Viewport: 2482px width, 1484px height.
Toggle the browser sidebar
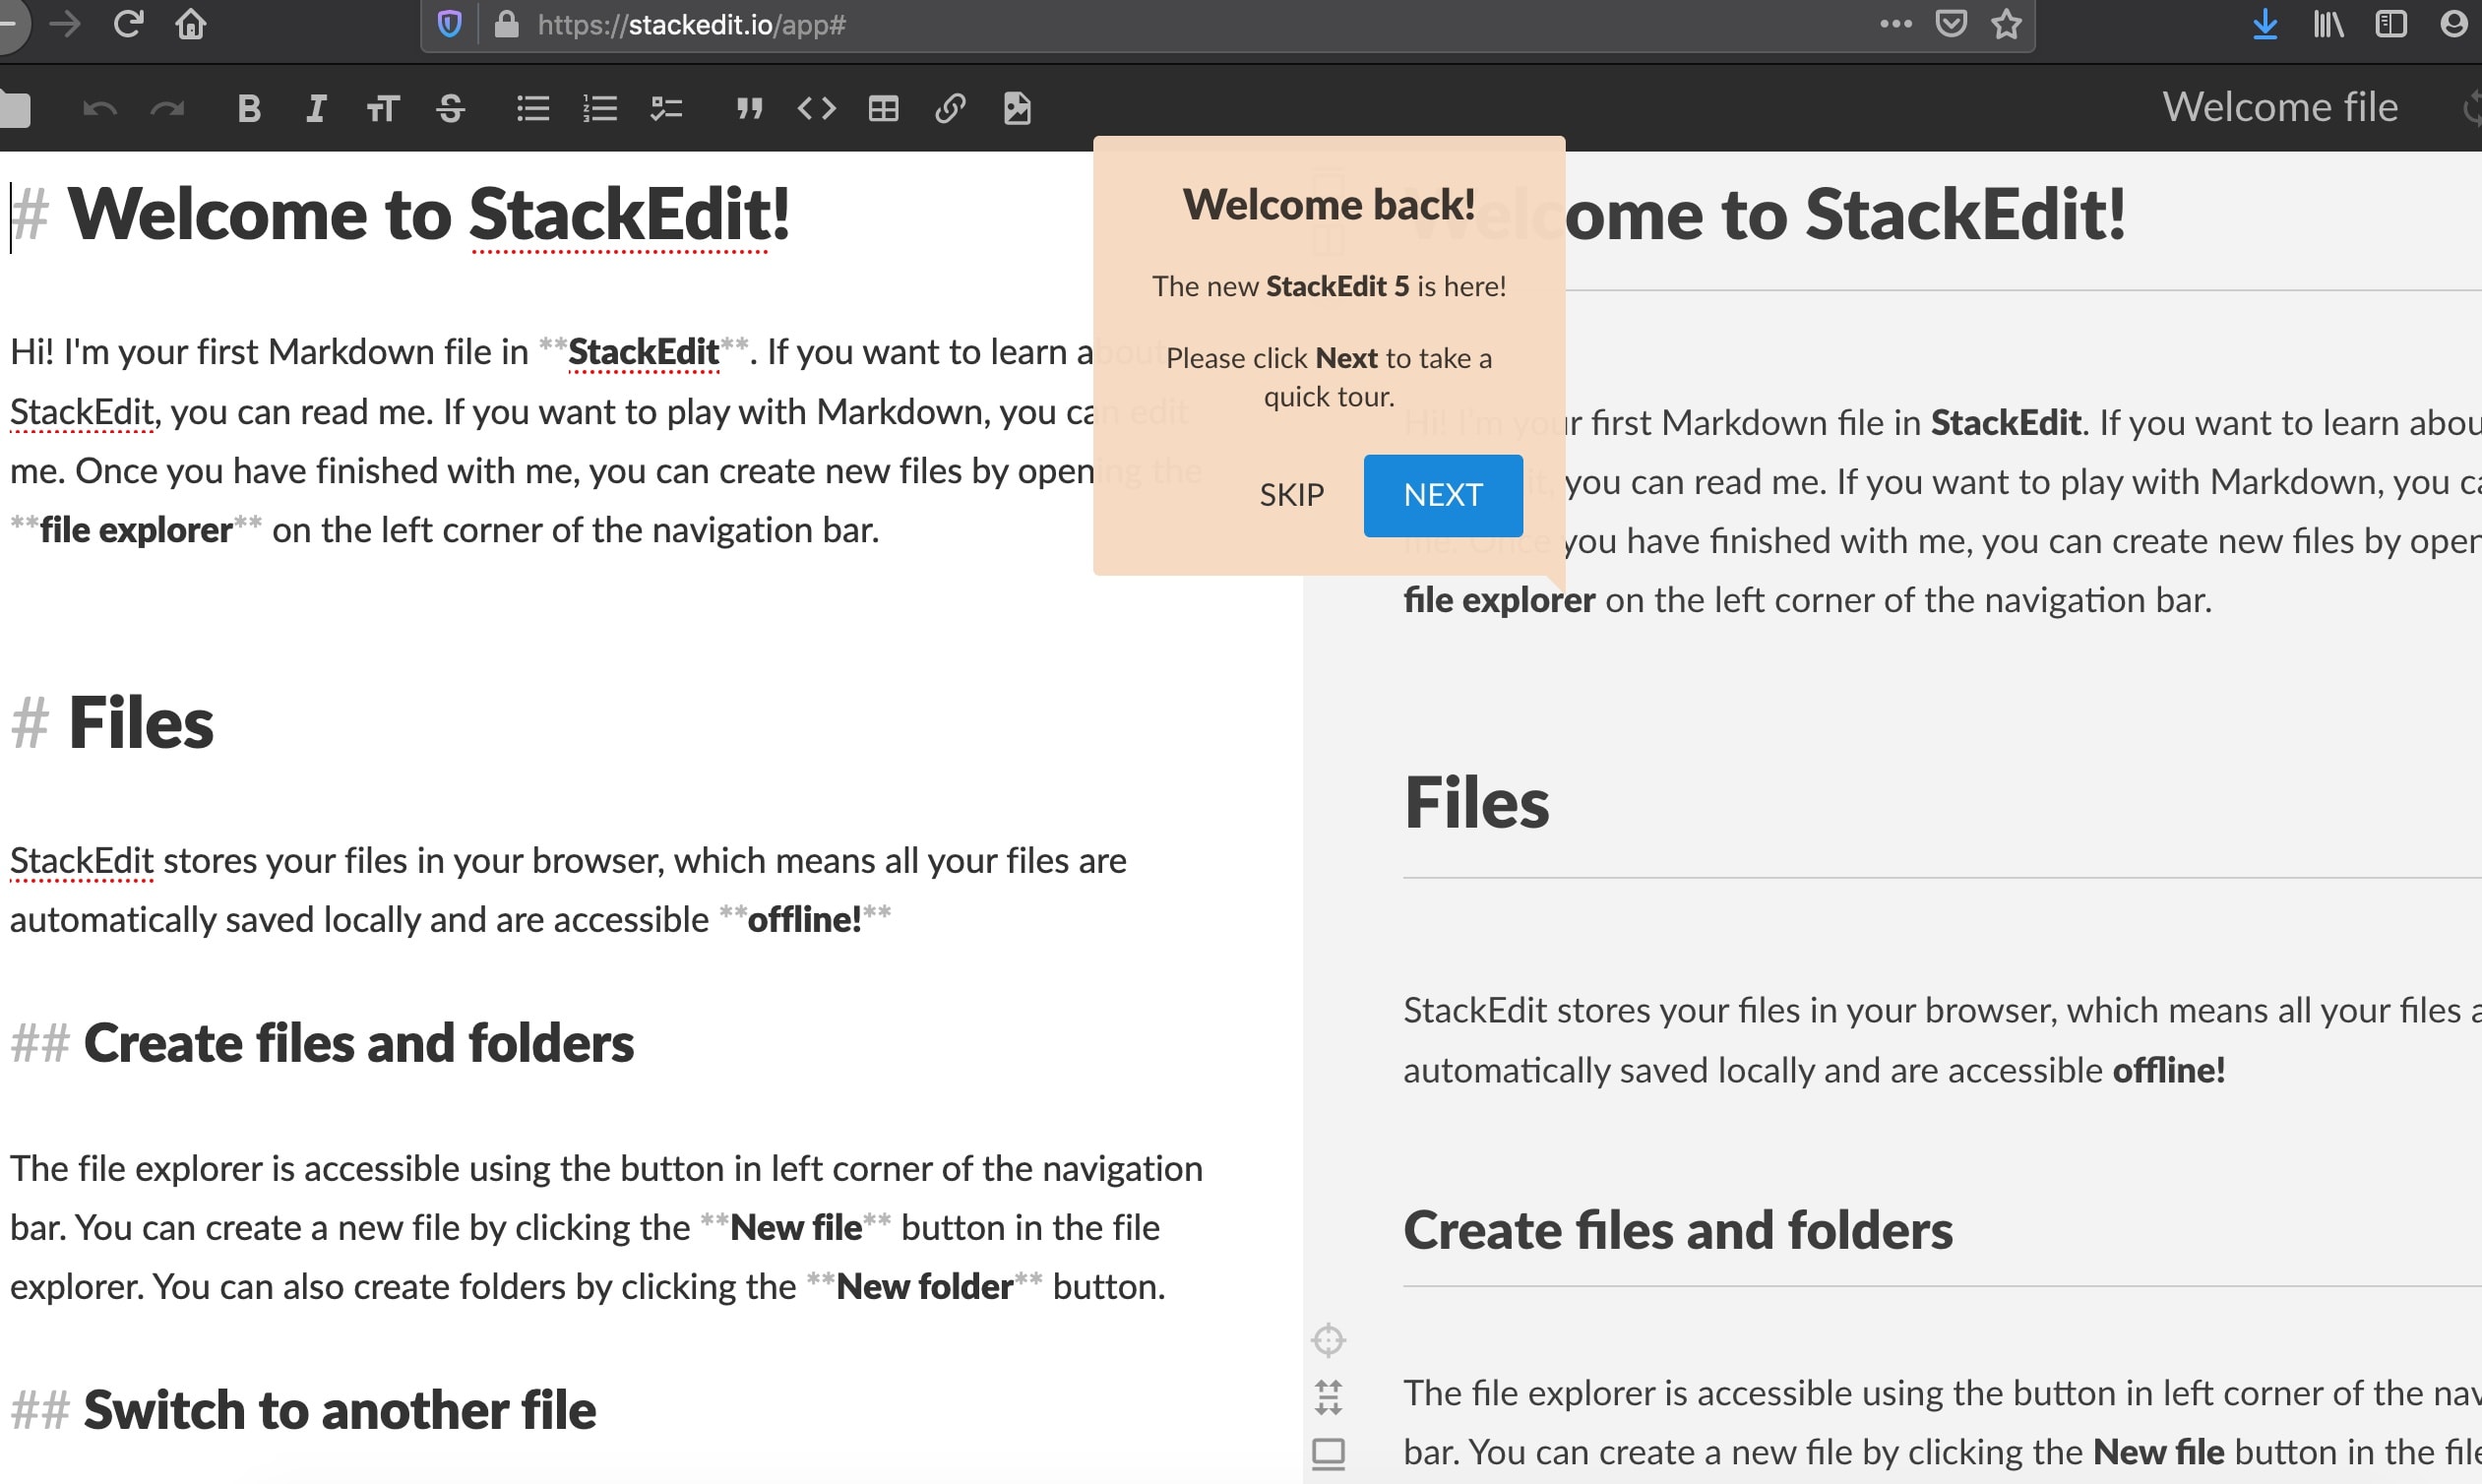[x=2391, y=23]
